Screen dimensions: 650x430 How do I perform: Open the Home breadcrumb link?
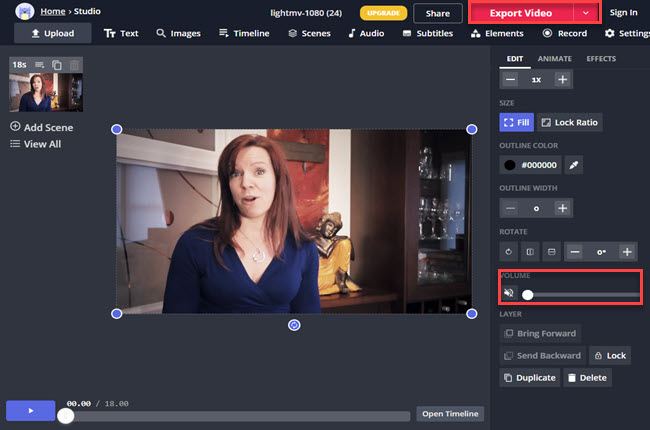click(x=53, y=11)
